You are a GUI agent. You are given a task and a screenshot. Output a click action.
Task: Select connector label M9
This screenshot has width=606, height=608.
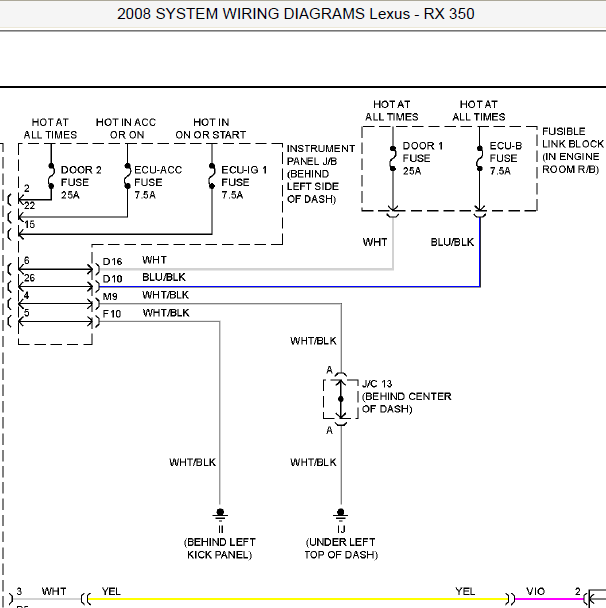110,297
